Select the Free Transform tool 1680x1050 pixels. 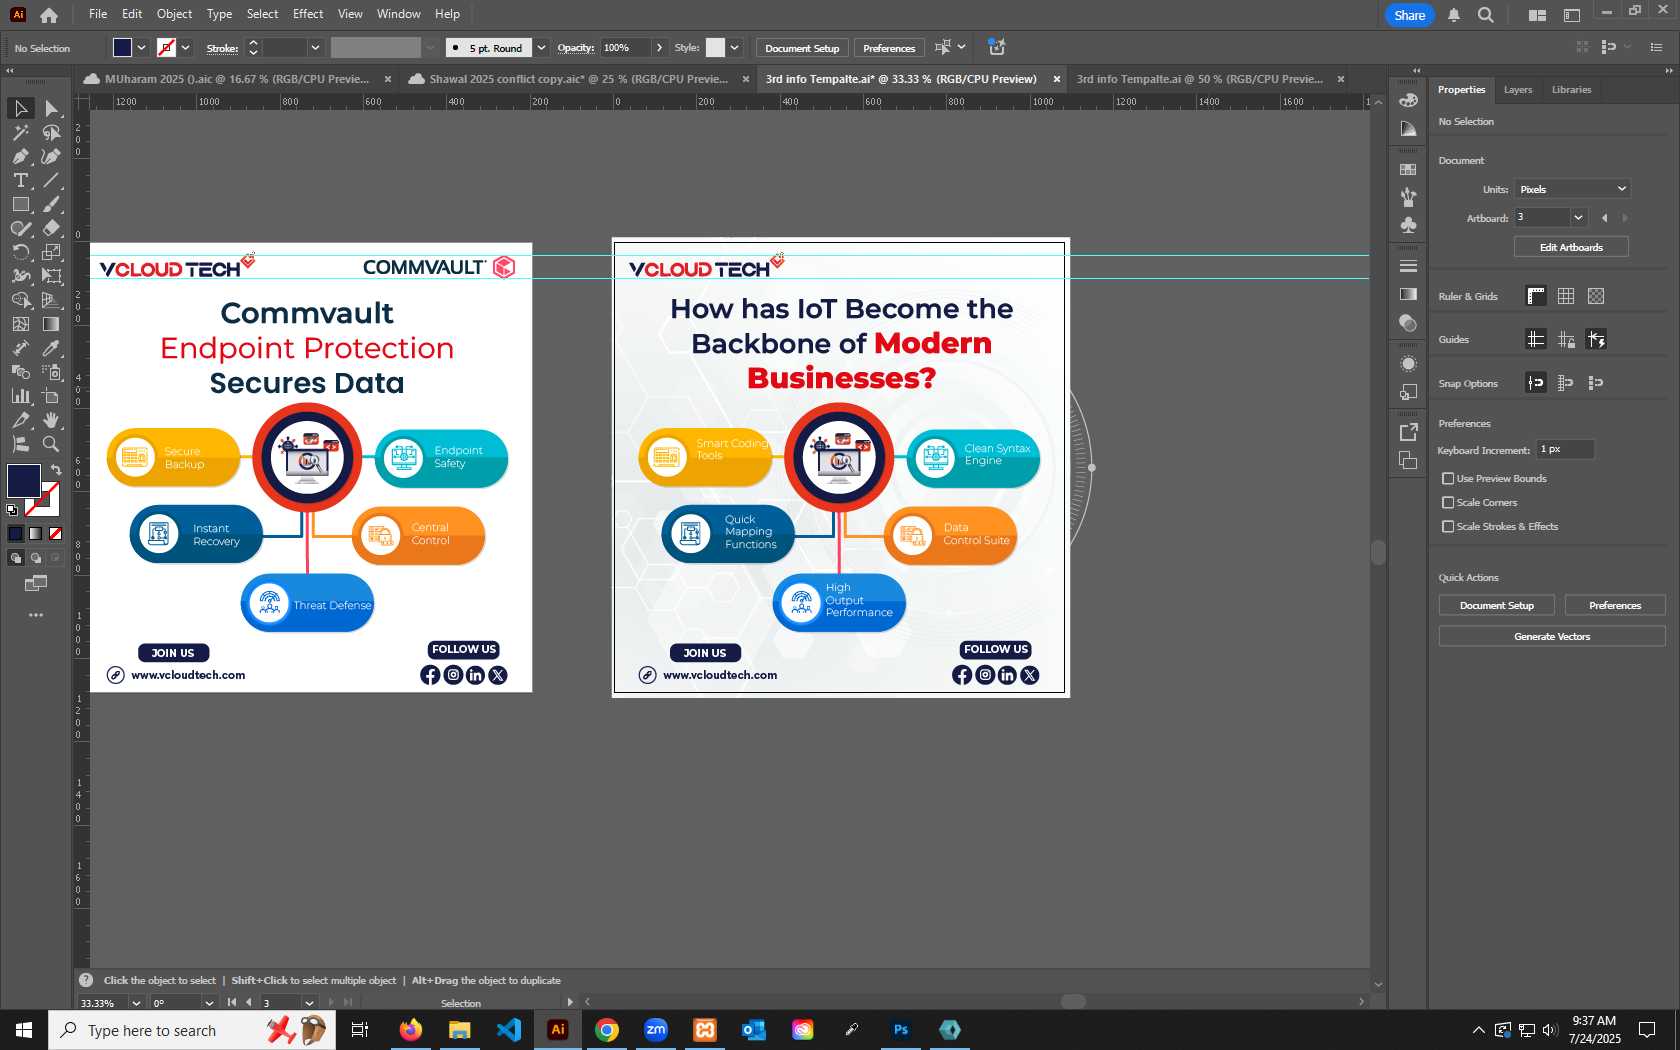coord(51,276)
